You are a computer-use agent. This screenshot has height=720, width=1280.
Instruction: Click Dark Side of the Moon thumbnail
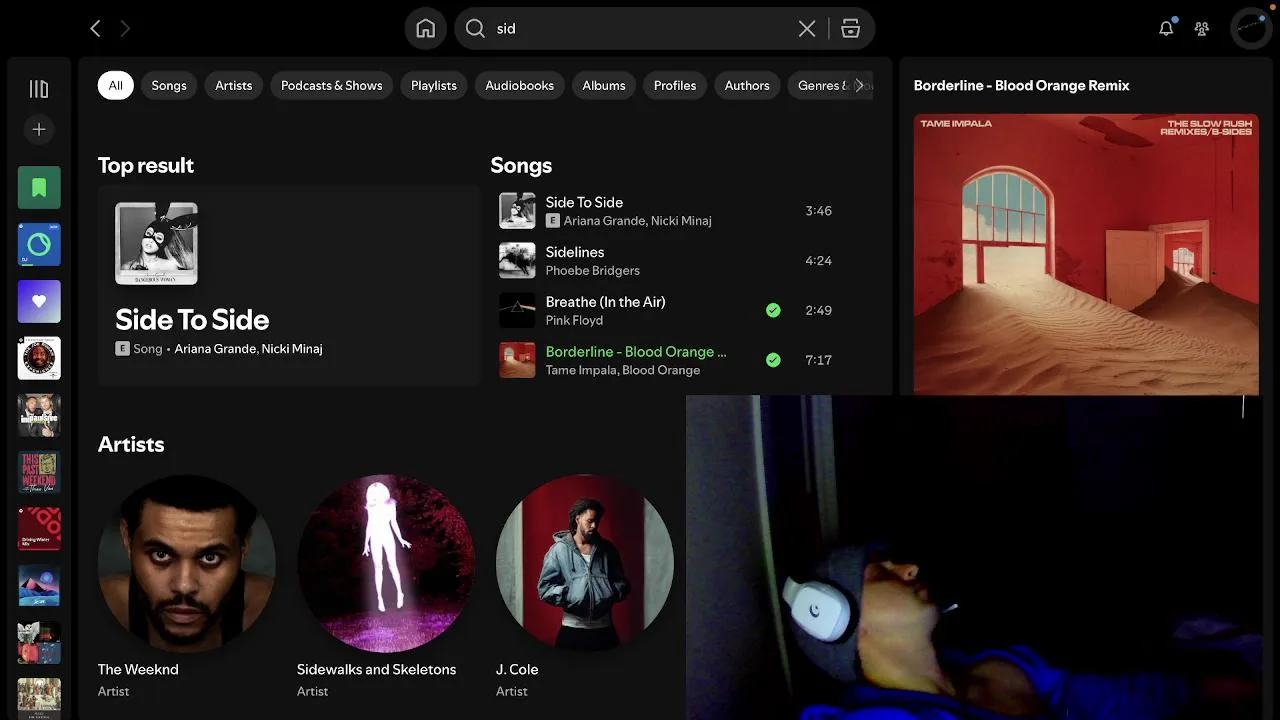(518, 310)
